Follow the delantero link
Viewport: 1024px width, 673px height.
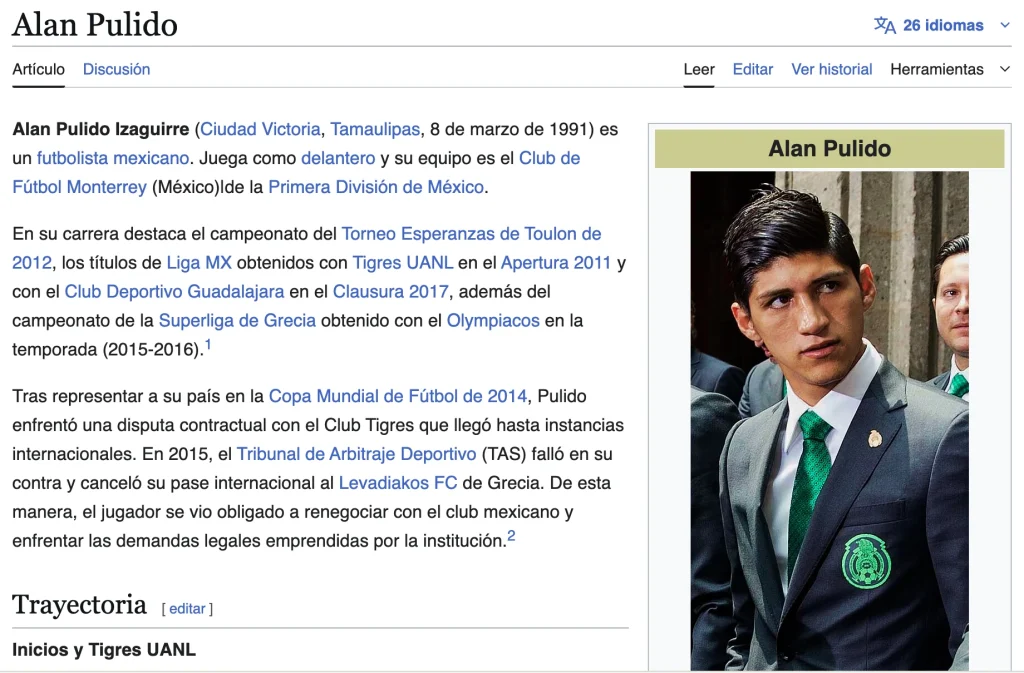[338, 158]
